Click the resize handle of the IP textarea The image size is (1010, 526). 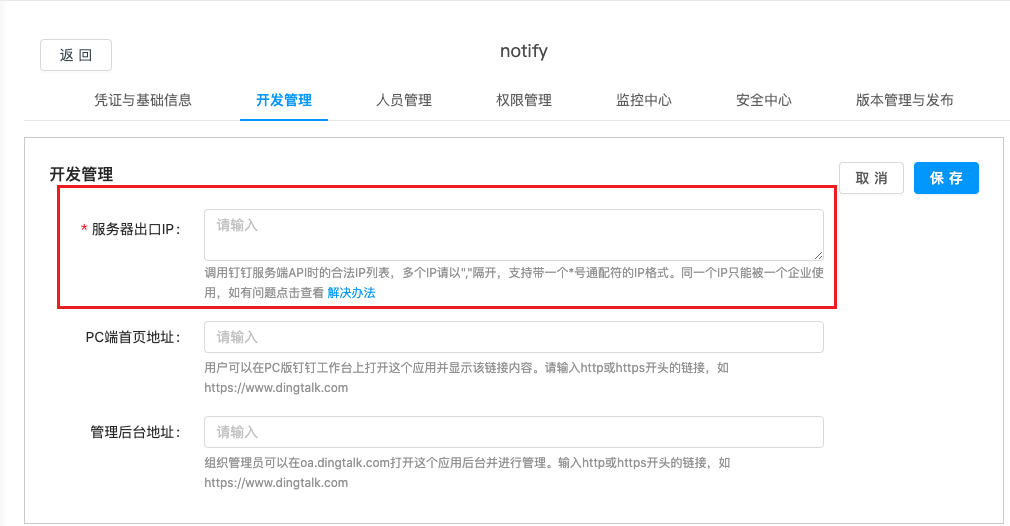coord(819,256)
